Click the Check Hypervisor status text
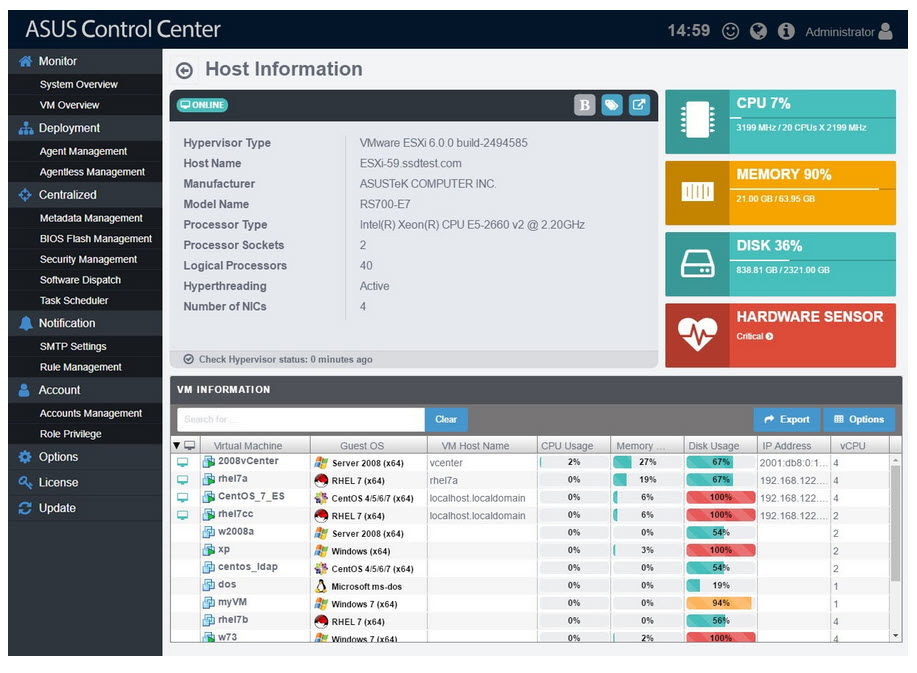917x673 pixels. [x=285, y=360]
